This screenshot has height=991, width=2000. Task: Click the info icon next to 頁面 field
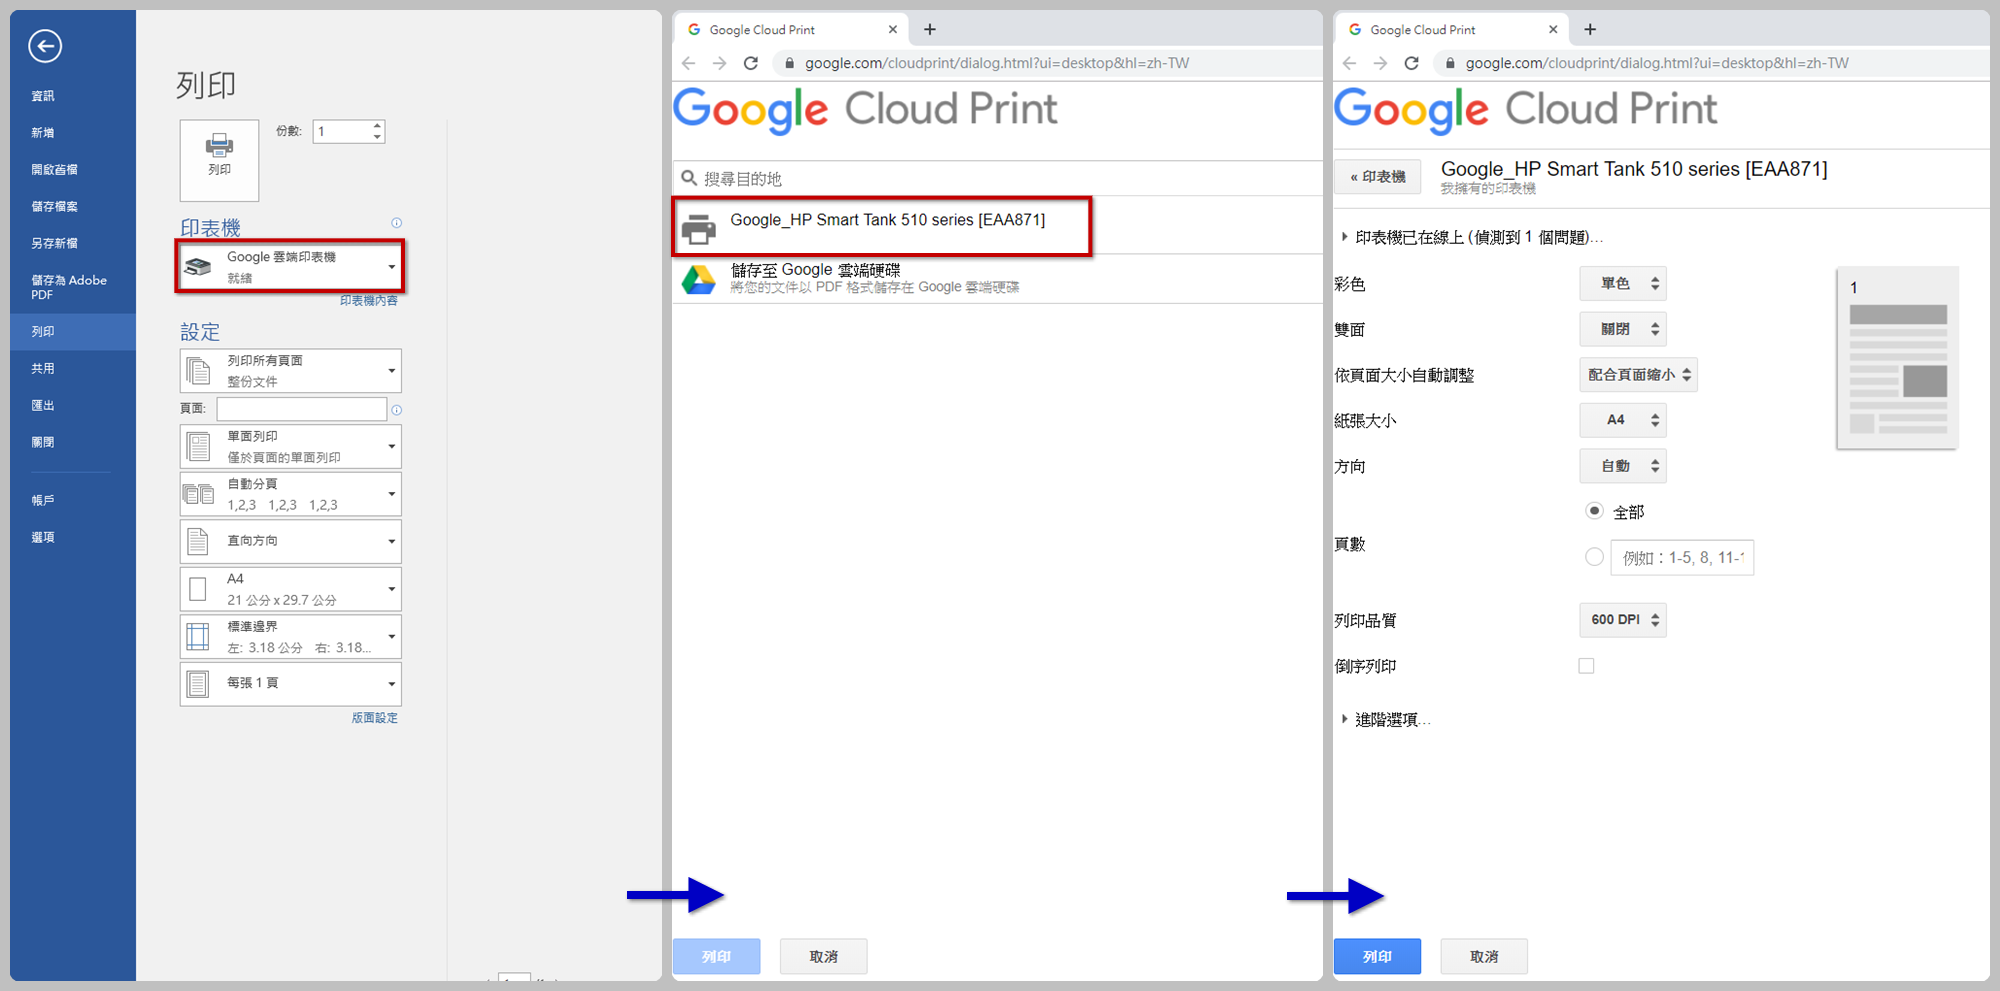396,410
